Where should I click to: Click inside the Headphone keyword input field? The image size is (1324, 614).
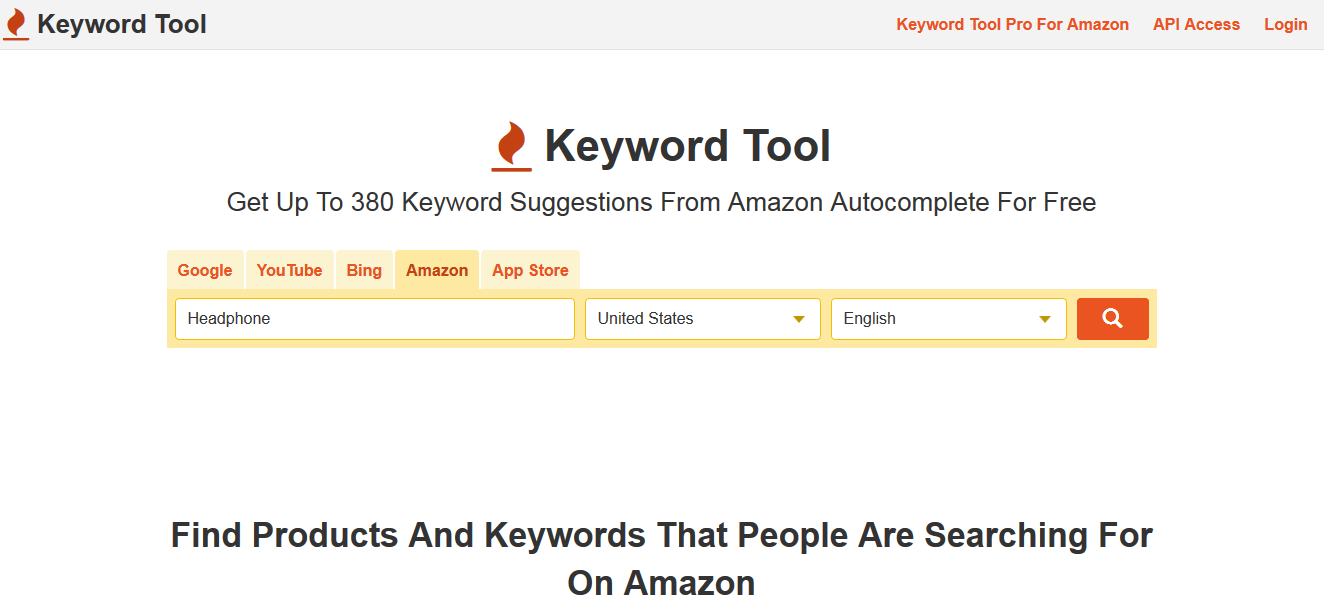click(374, 318)
